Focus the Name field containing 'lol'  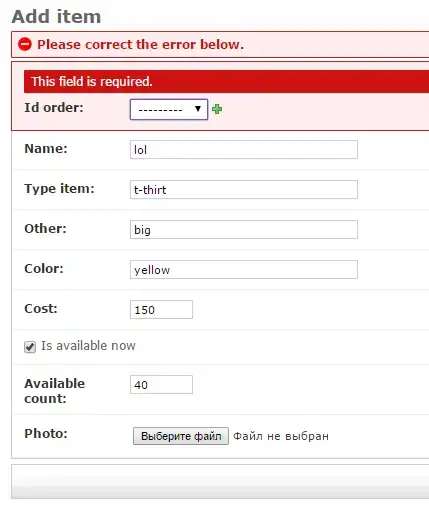coord(244,150)
